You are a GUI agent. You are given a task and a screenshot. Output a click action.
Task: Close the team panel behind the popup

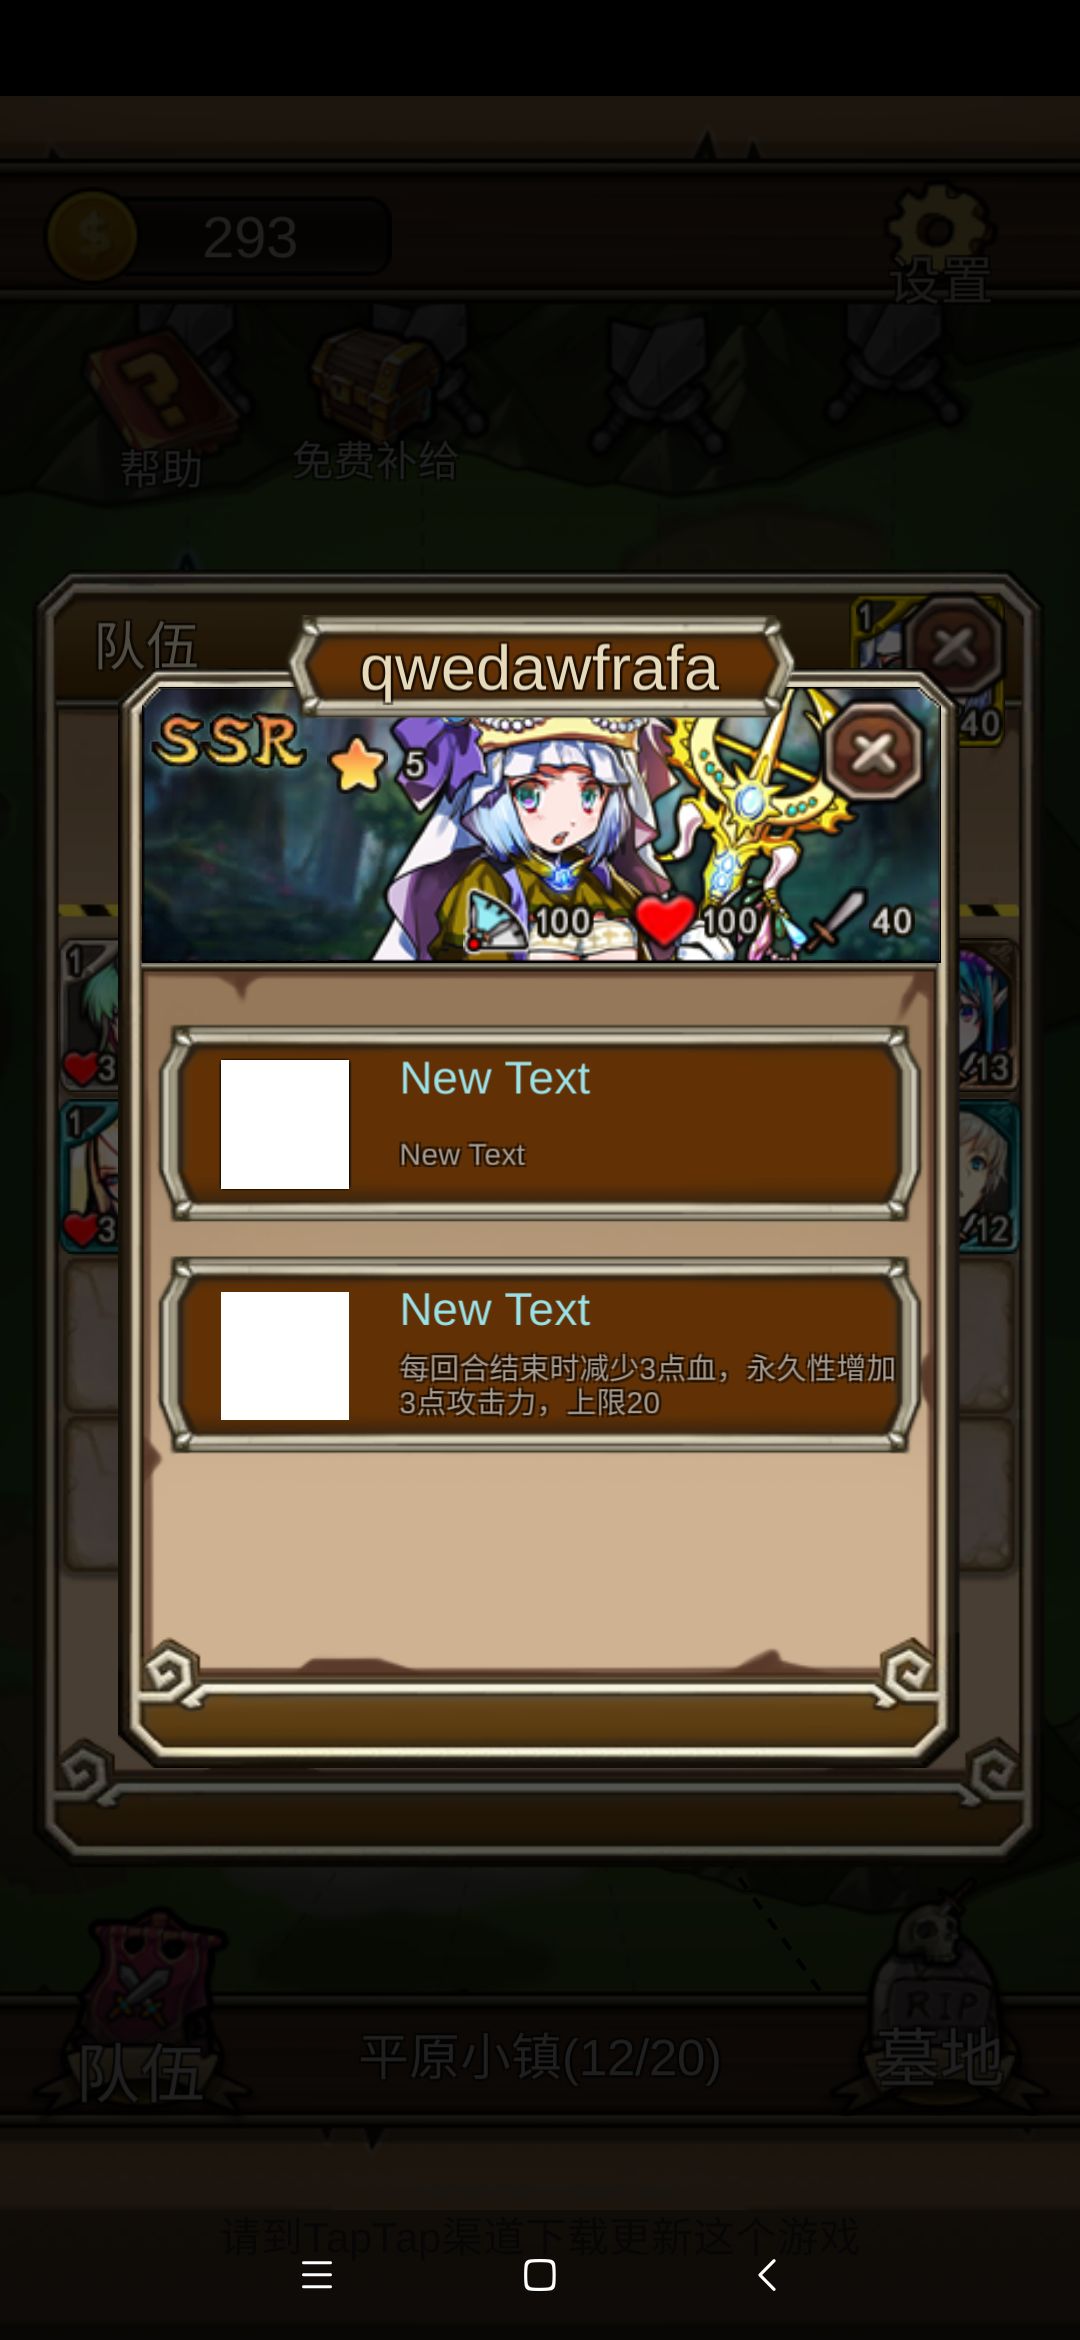955,646
